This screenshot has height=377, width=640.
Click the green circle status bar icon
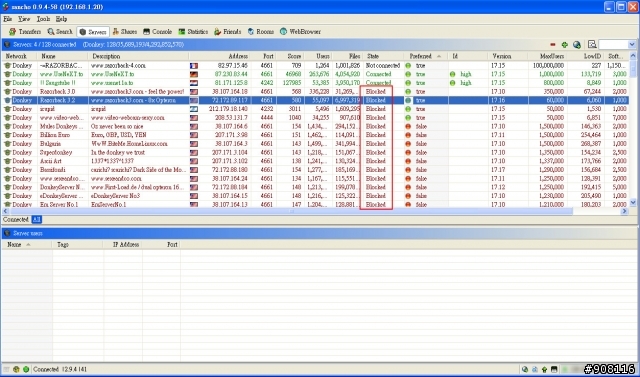26,369
